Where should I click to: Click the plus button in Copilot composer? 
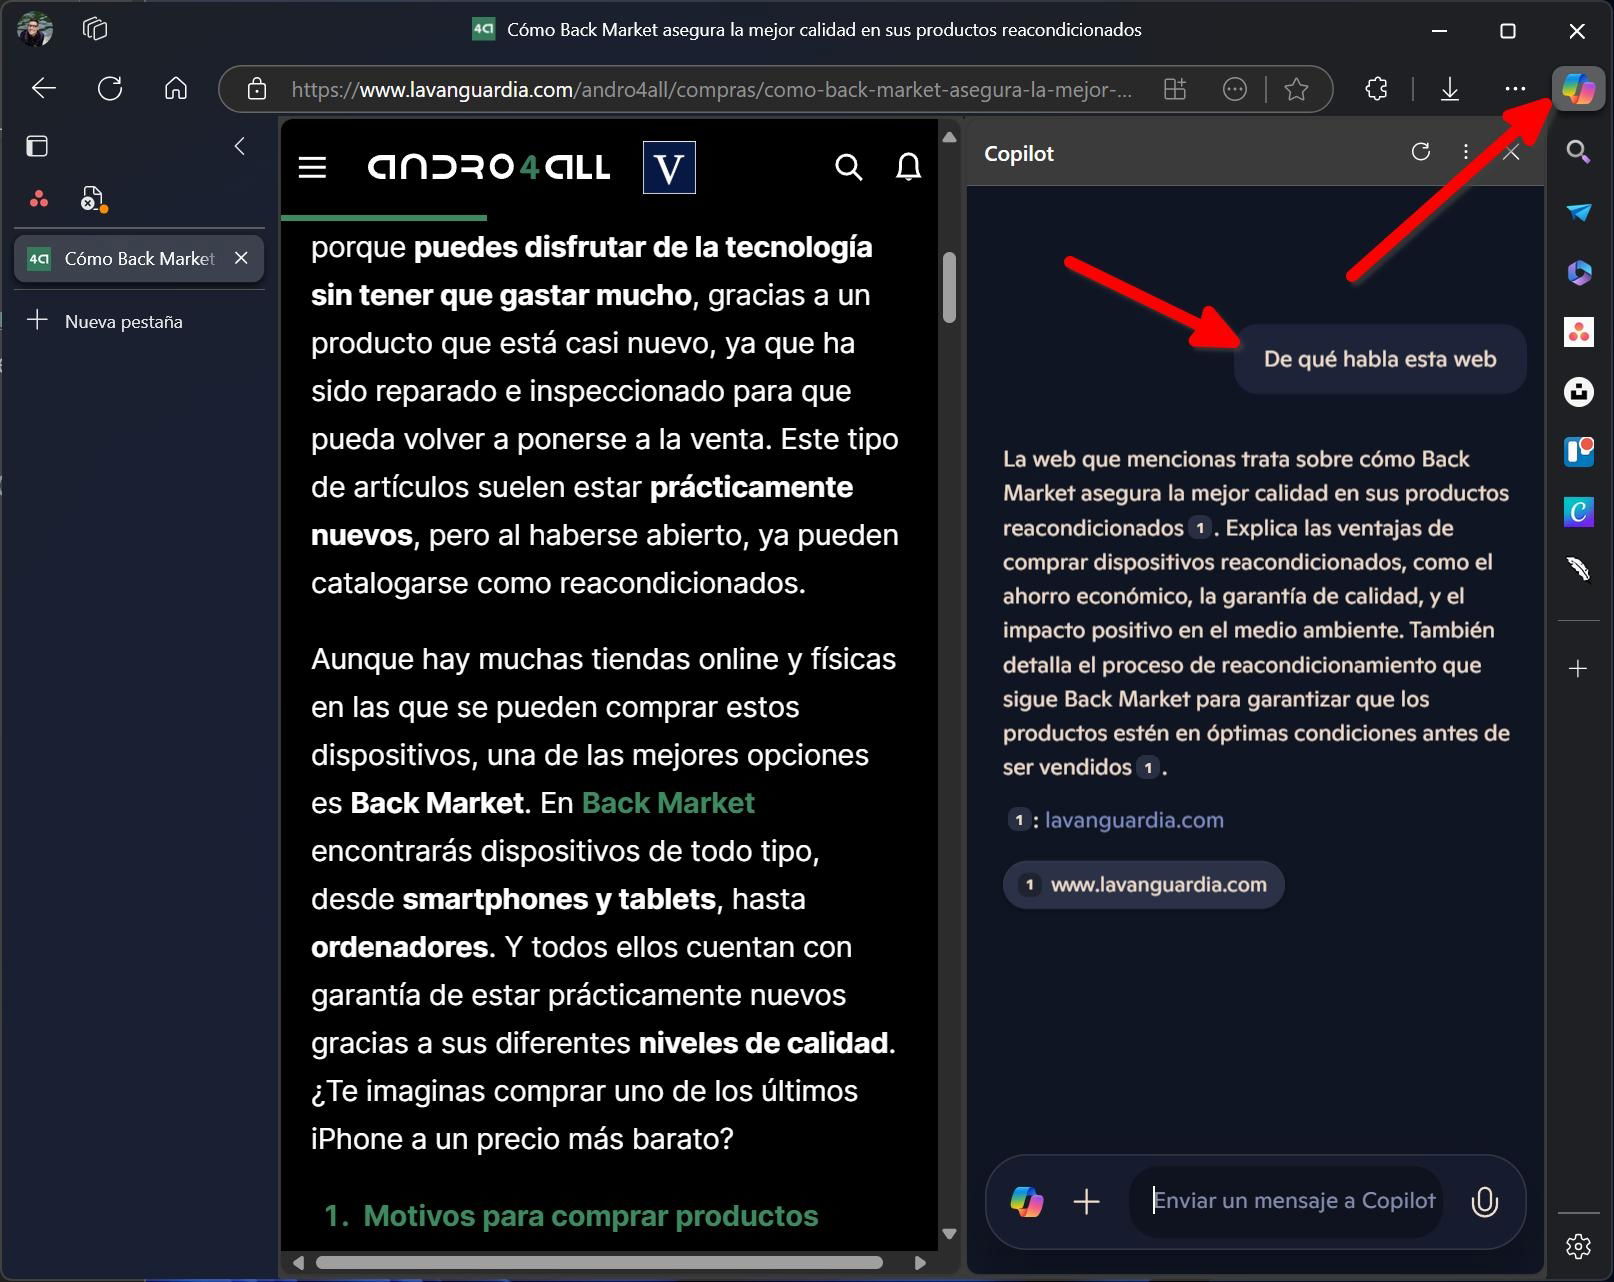coord(1087,1201)
